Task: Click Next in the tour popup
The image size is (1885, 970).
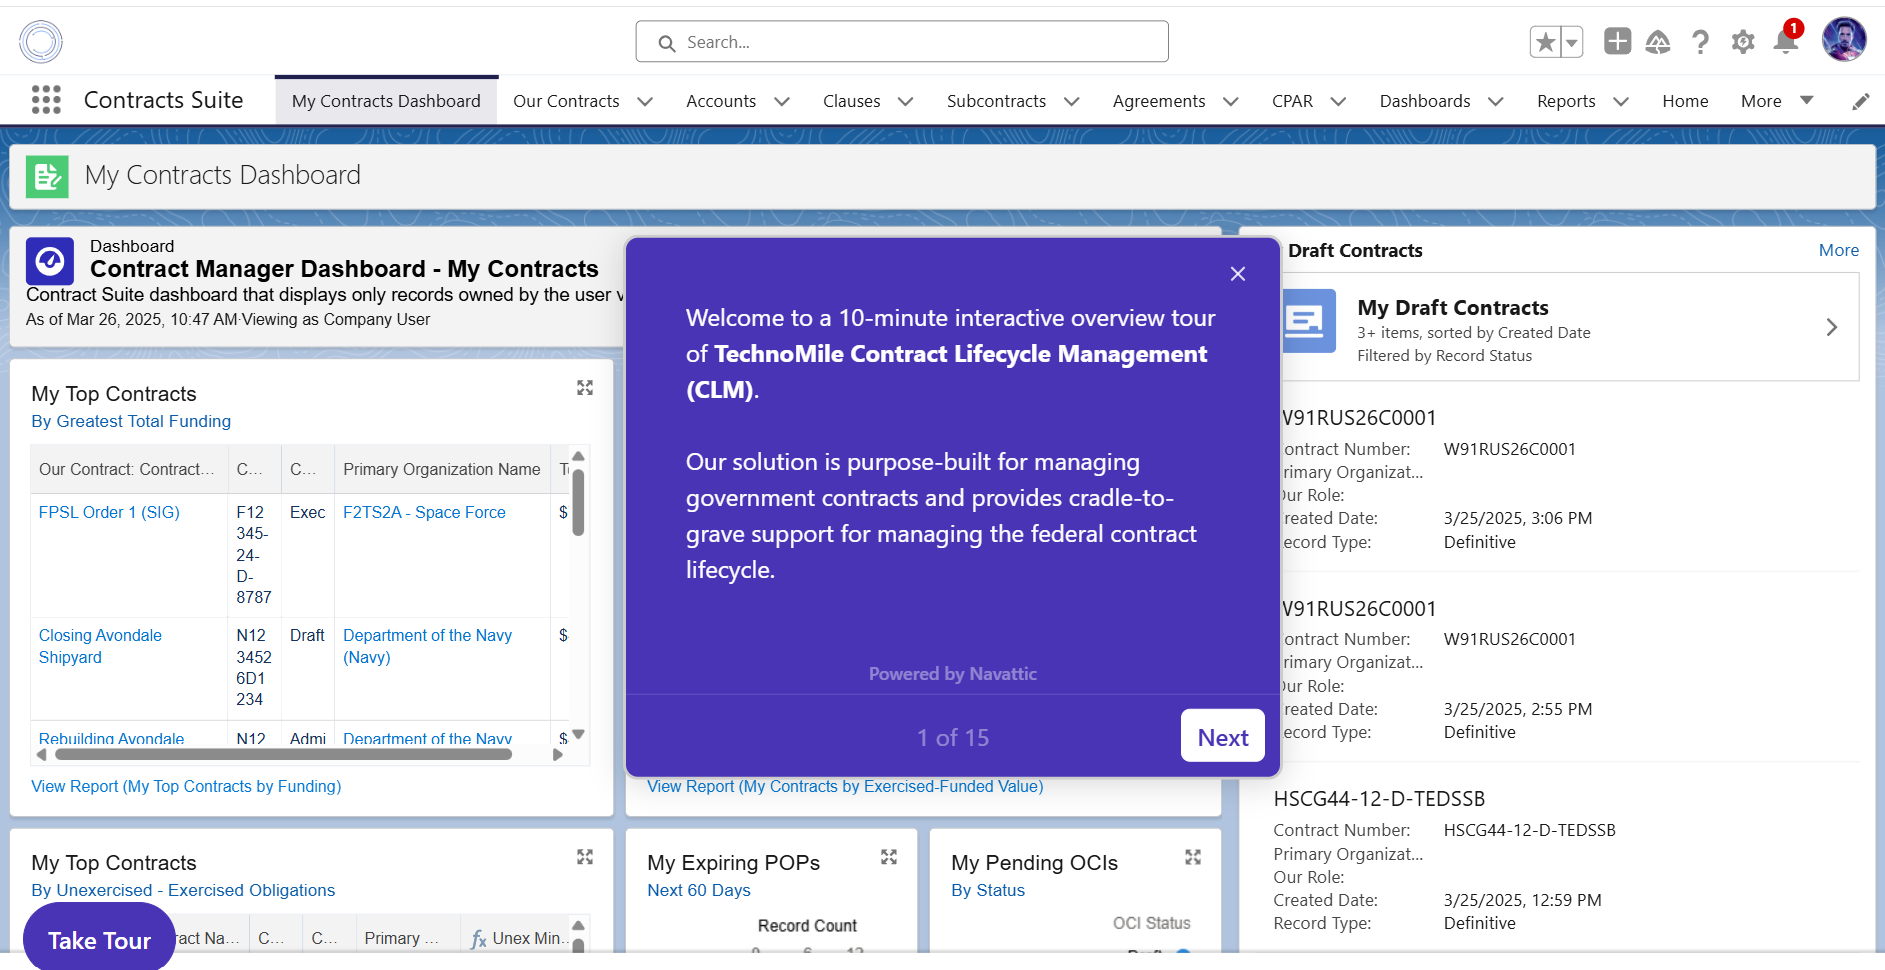Action: 1223,736
